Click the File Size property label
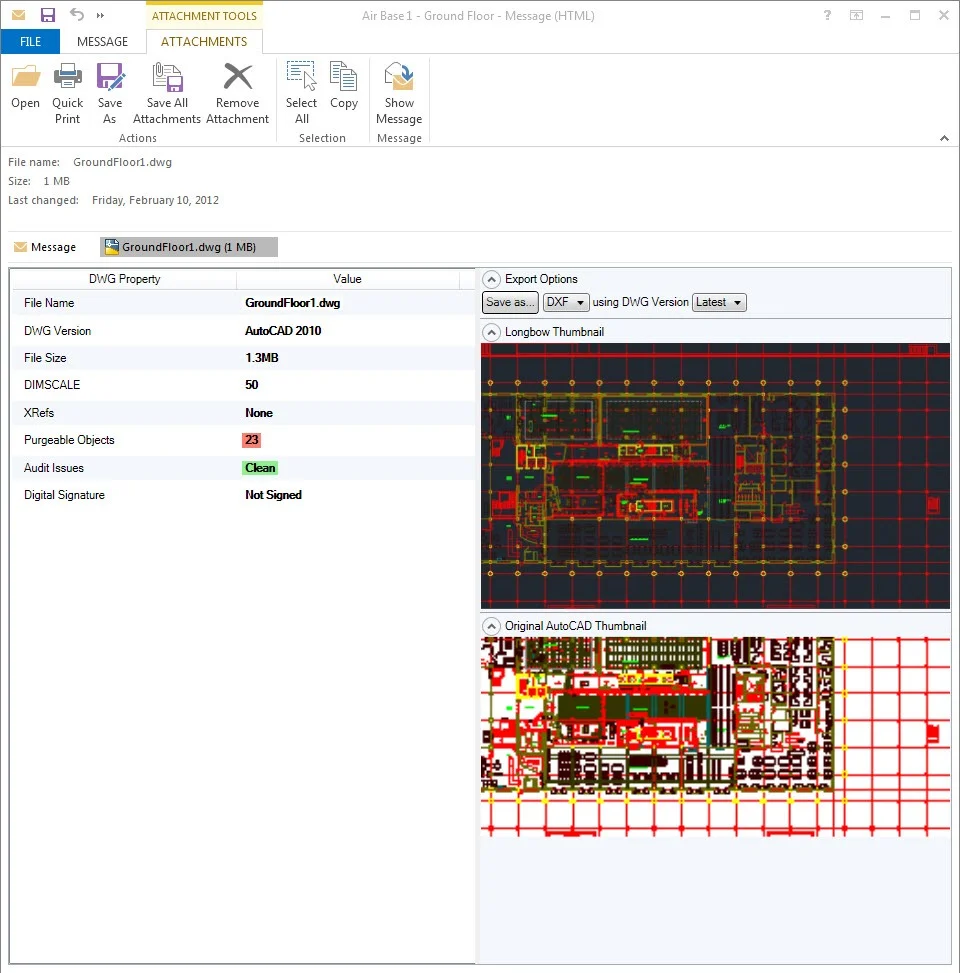Image resolution: width=960 pixels, height=973 pixels. (x=45, y=358)
